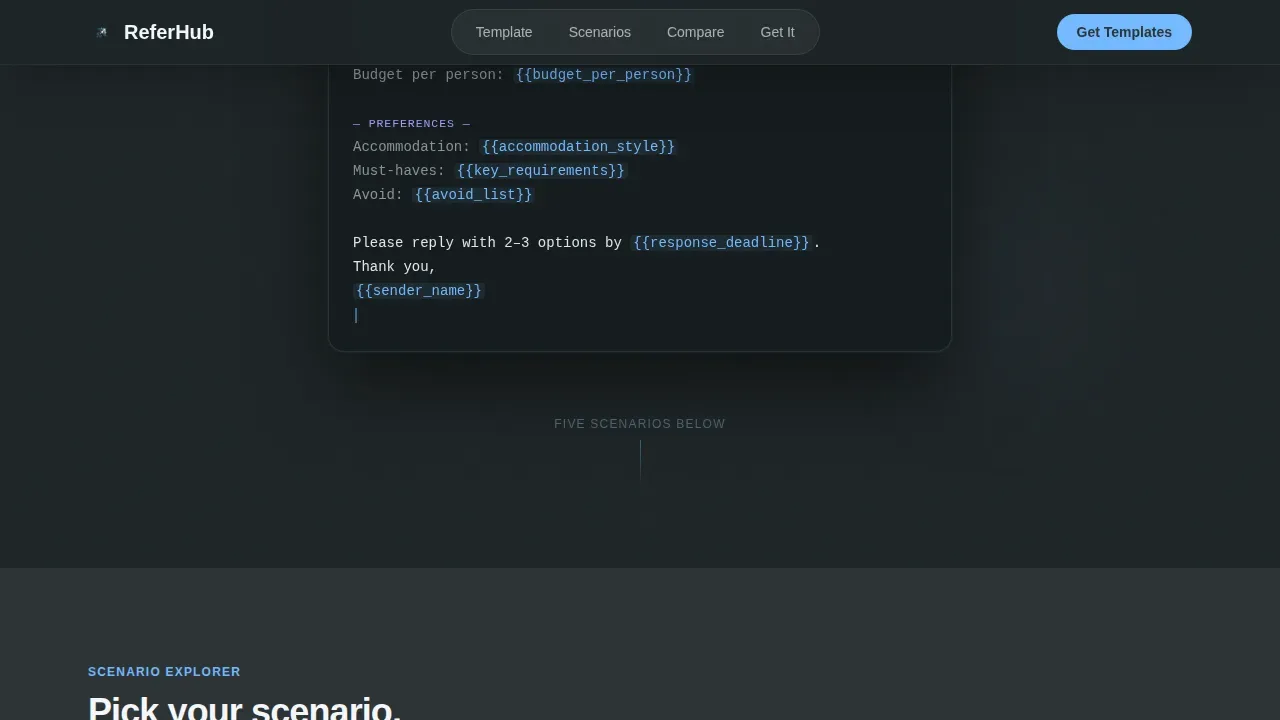The height and width of the screenshot is (720, 1280).
Task: Open the Scenarios nav item
Action: coord(600,32)
